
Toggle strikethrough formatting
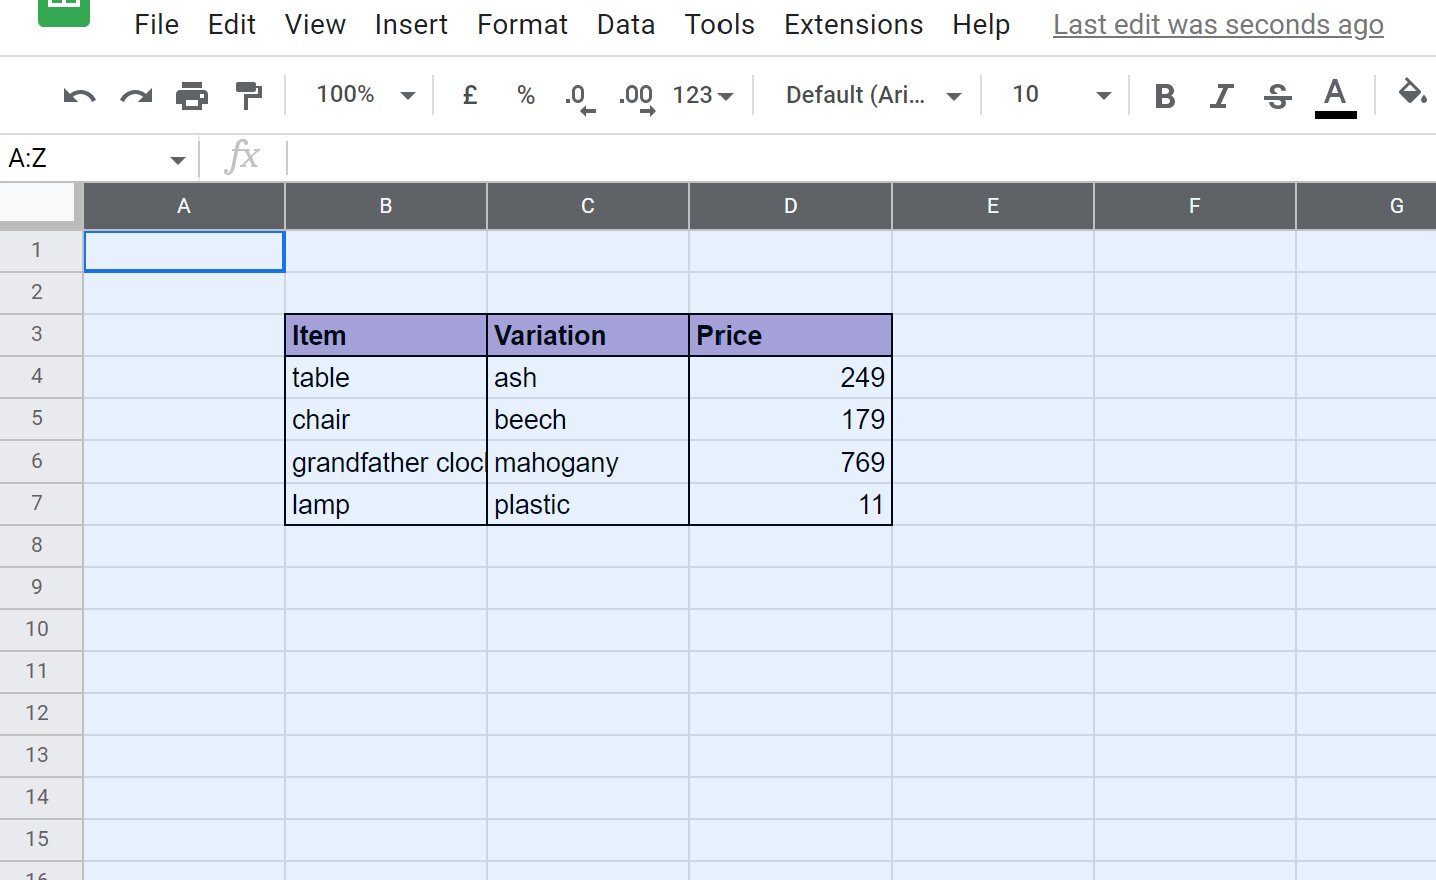(x=1277, y=95)
